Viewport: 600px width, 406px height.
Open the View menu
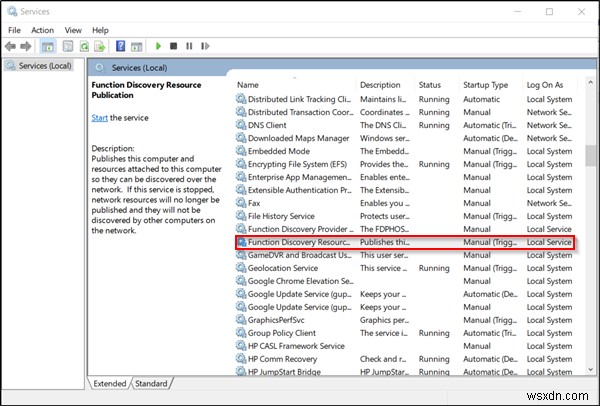tap(71, 30)
